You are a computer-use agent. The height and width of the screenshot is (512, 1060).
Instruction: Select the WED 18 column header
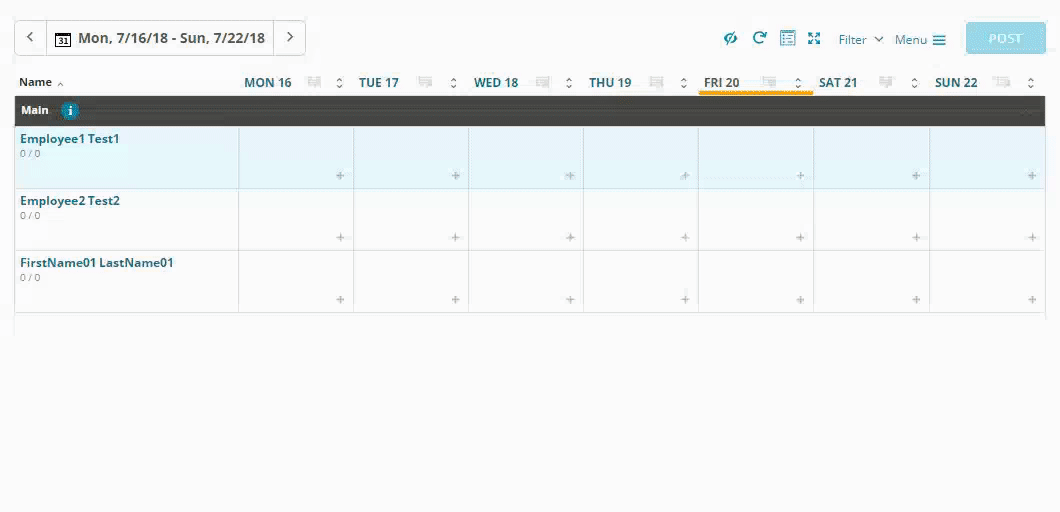pyautogui.click(x=496, y=83)
